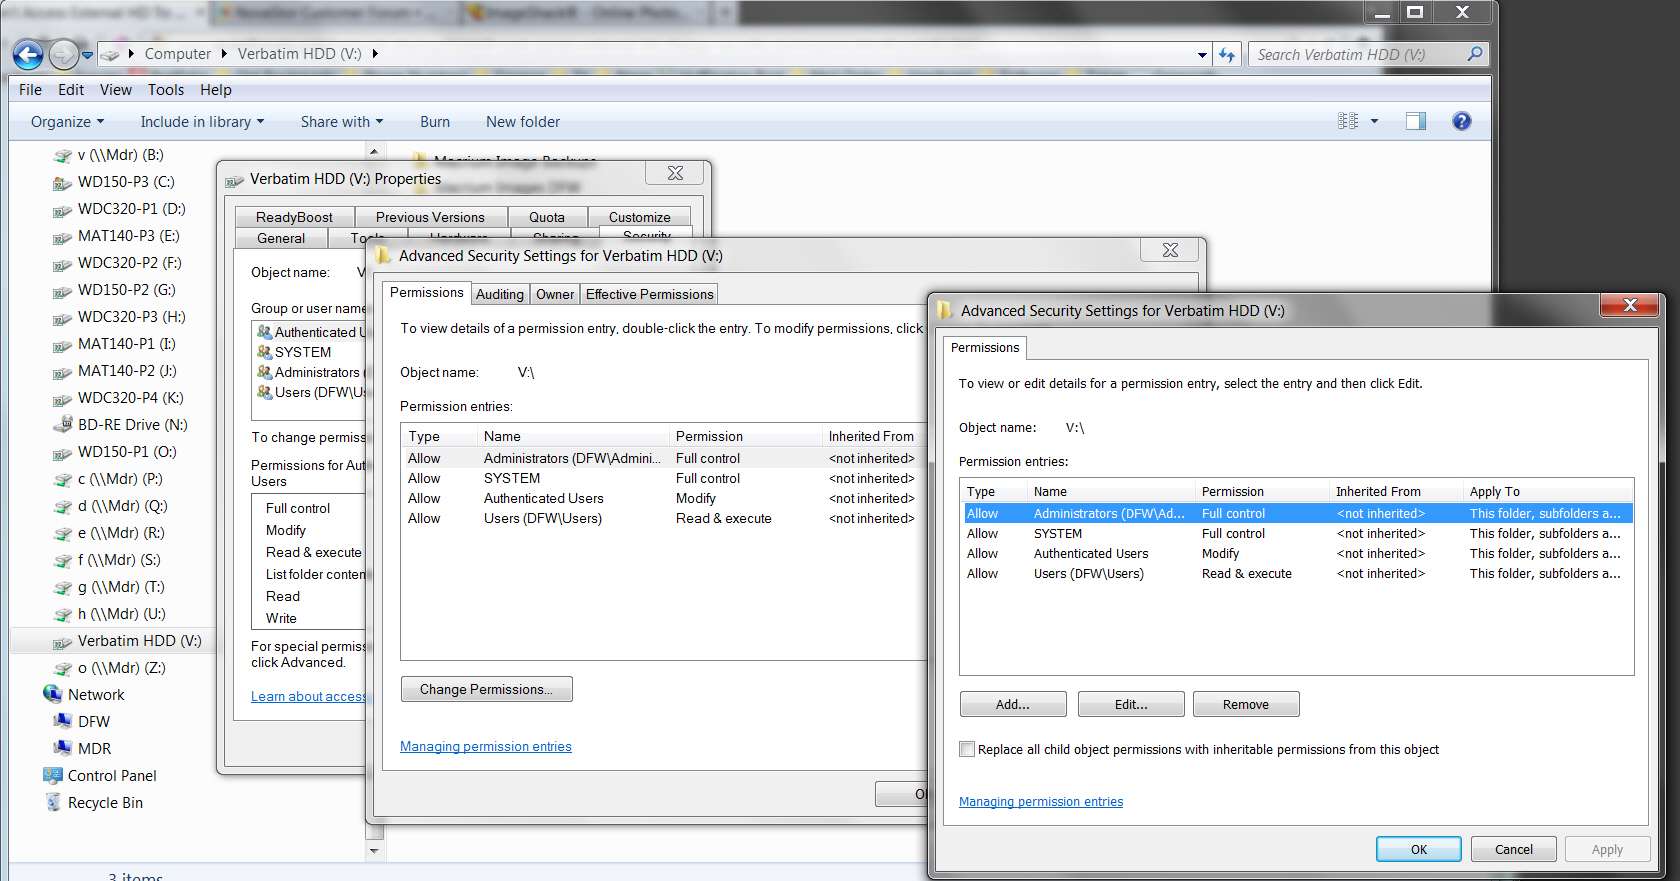Select the h (\\Mdr) (U:) network drive icon
Screen dimensions: 1680x881
(x=62, y=614)
